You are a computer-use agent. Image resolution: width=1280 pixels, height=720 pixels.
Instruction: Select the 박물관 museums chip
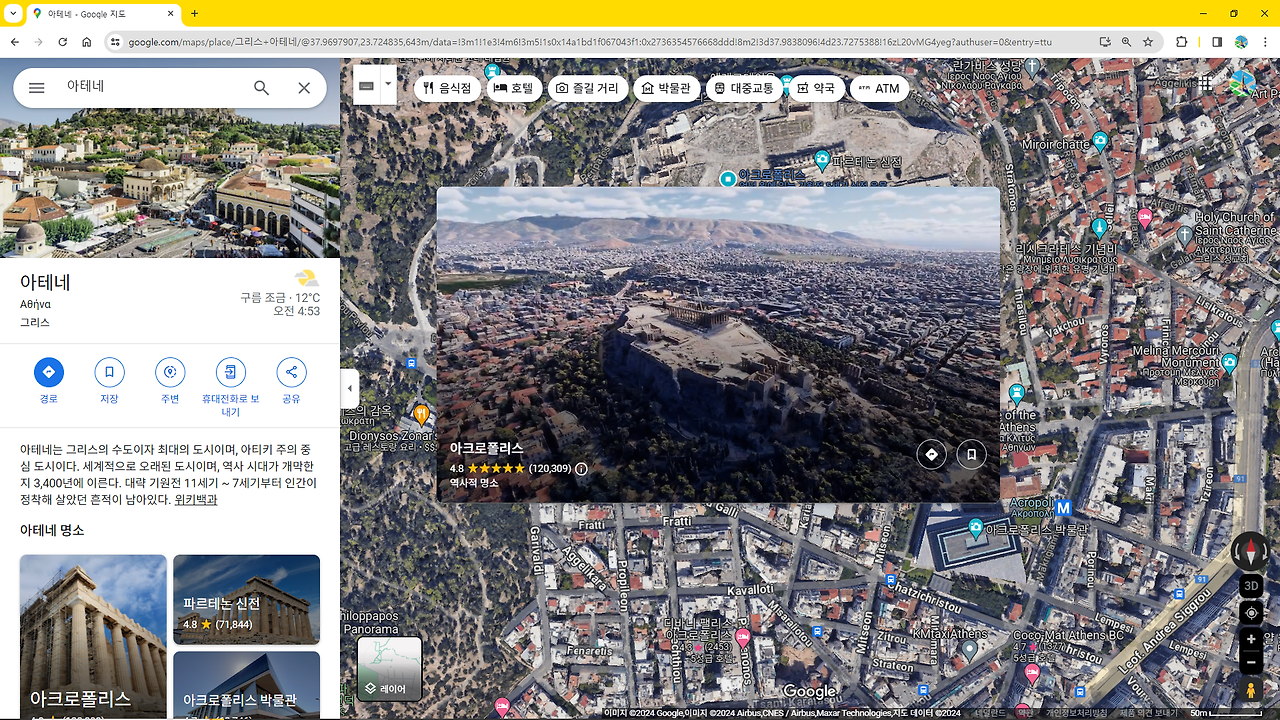(x=667, y=88)
